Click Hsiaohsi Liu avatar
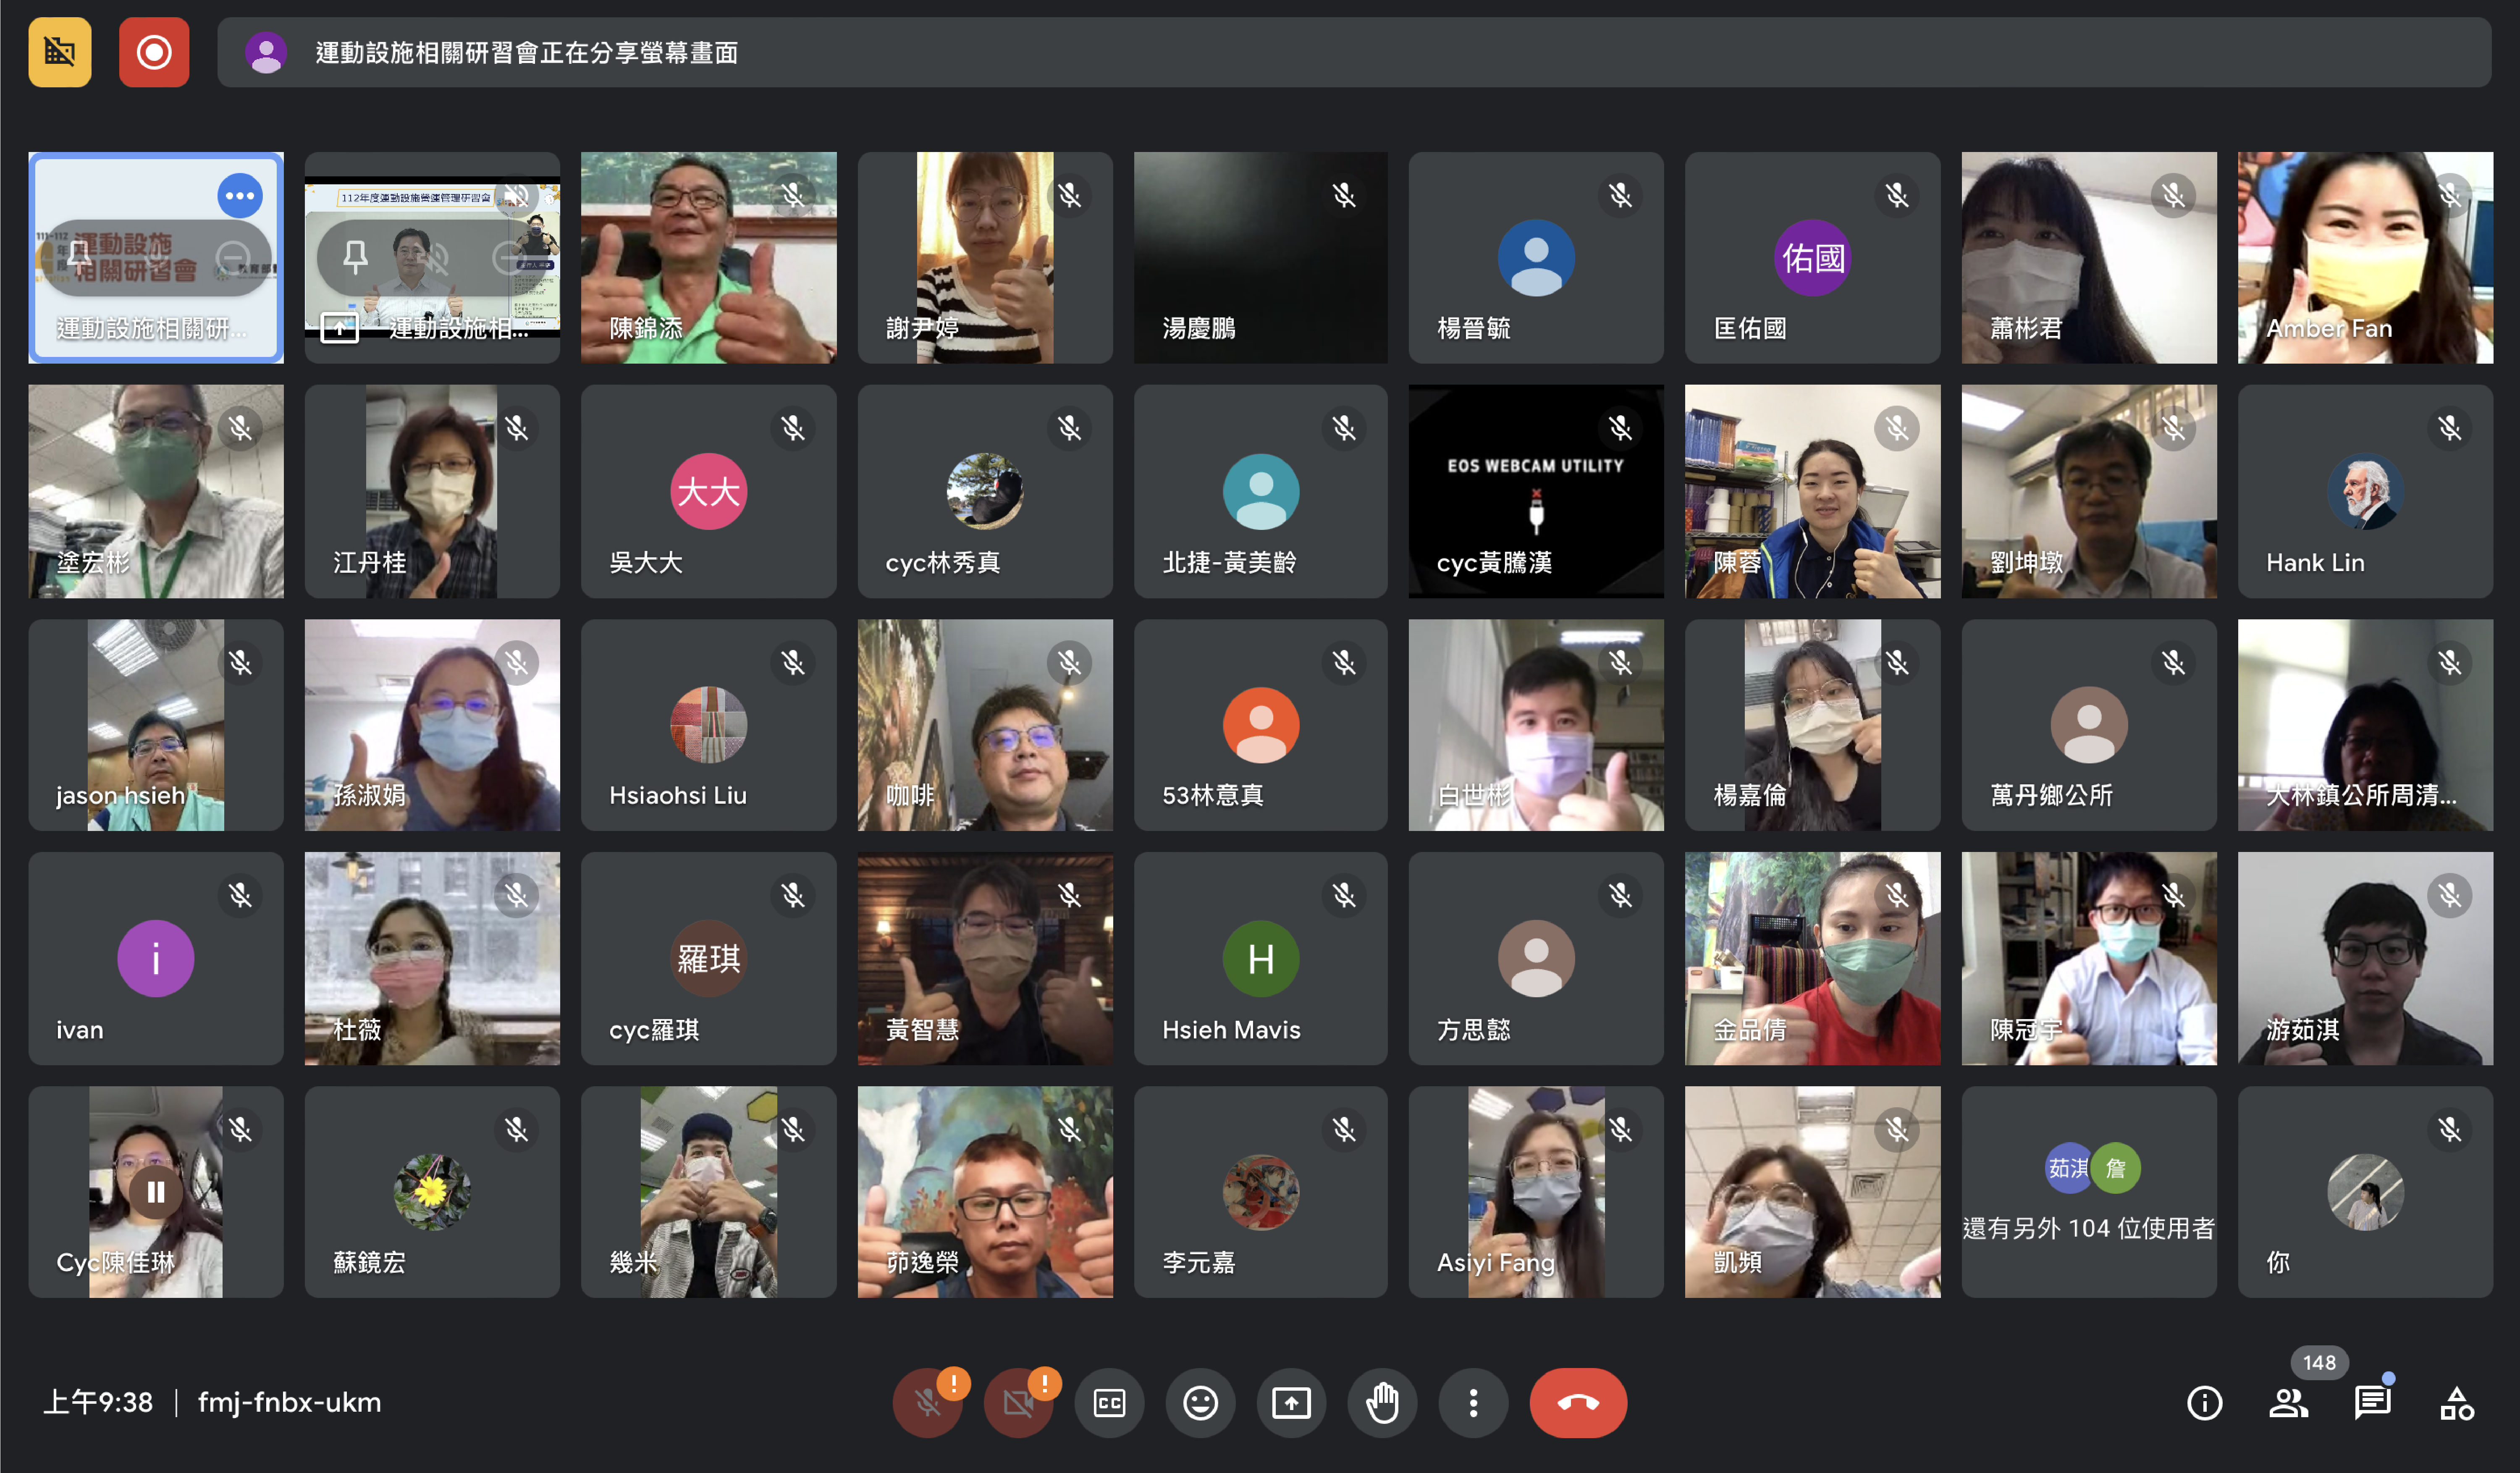 tap(708, 725)
